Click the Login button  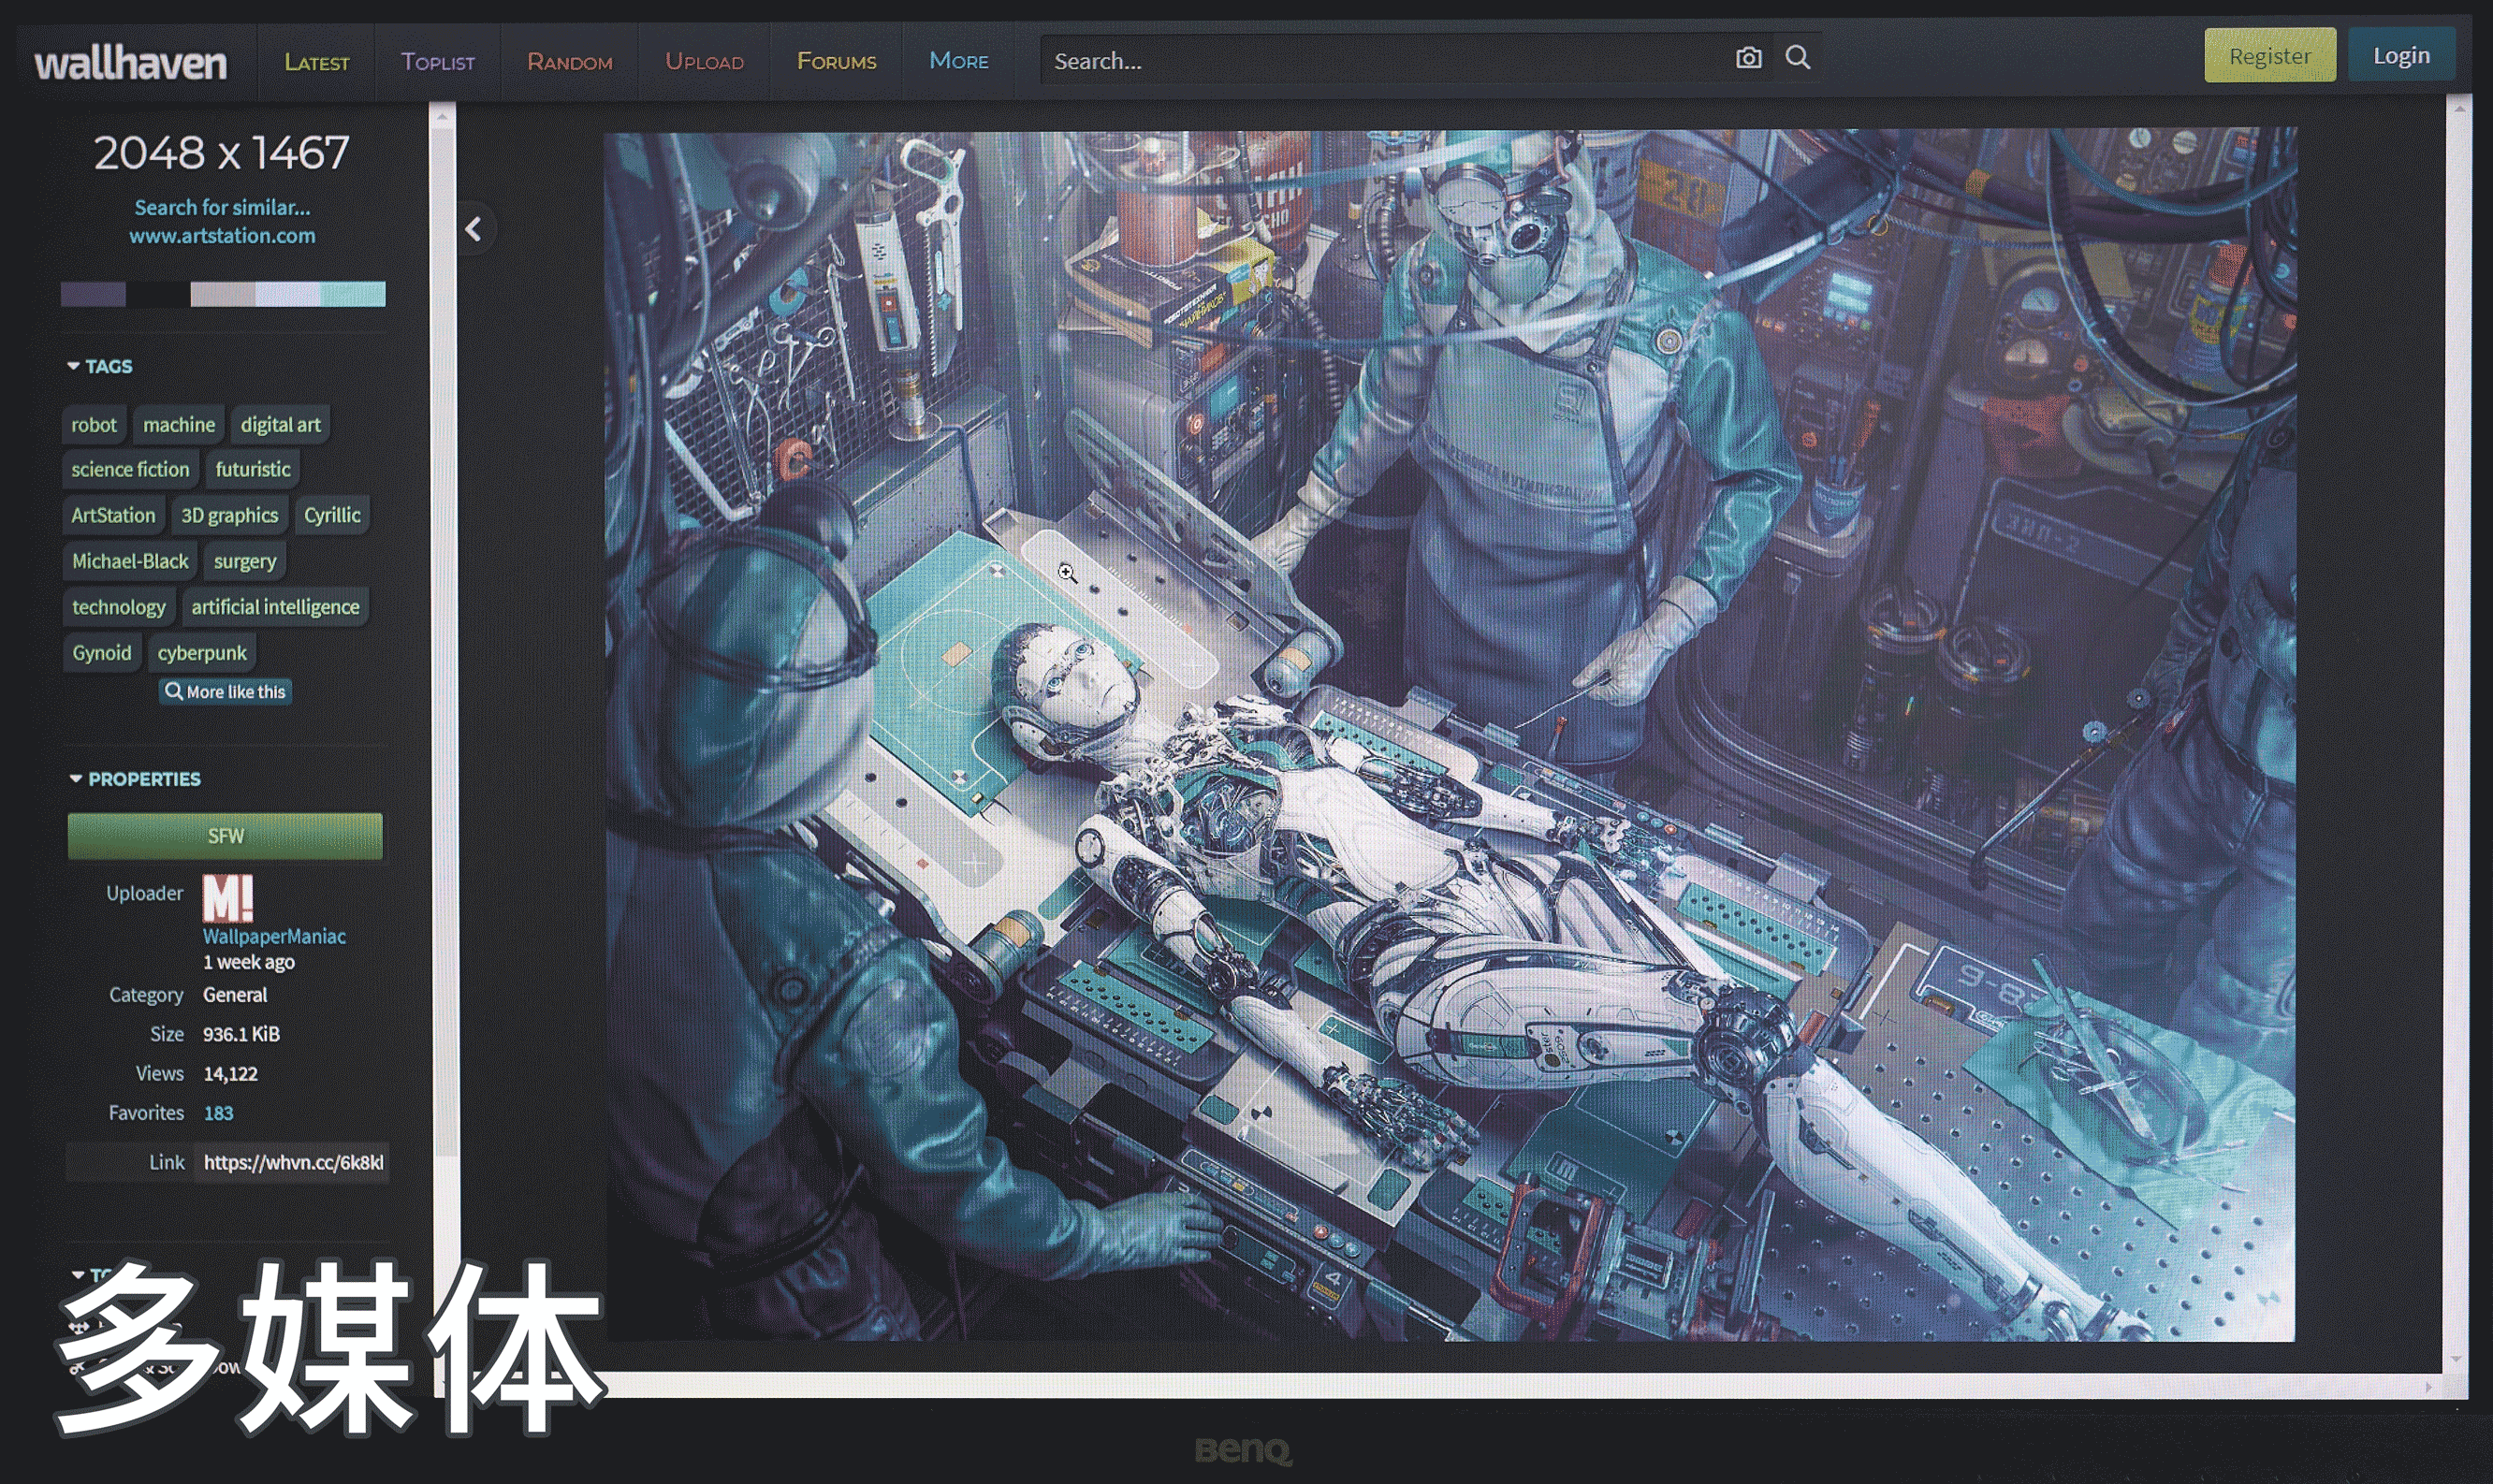(x=2401, y=56)
